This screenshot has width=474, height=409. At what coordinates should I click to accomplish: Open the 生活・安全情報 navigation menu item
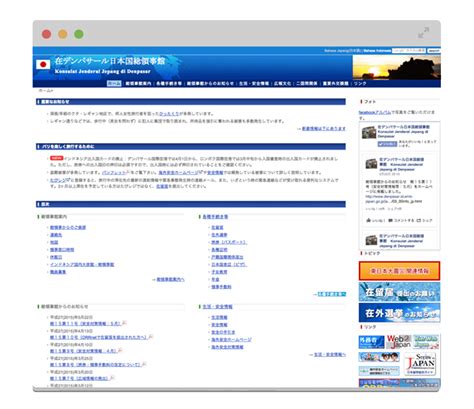[254, 83]
